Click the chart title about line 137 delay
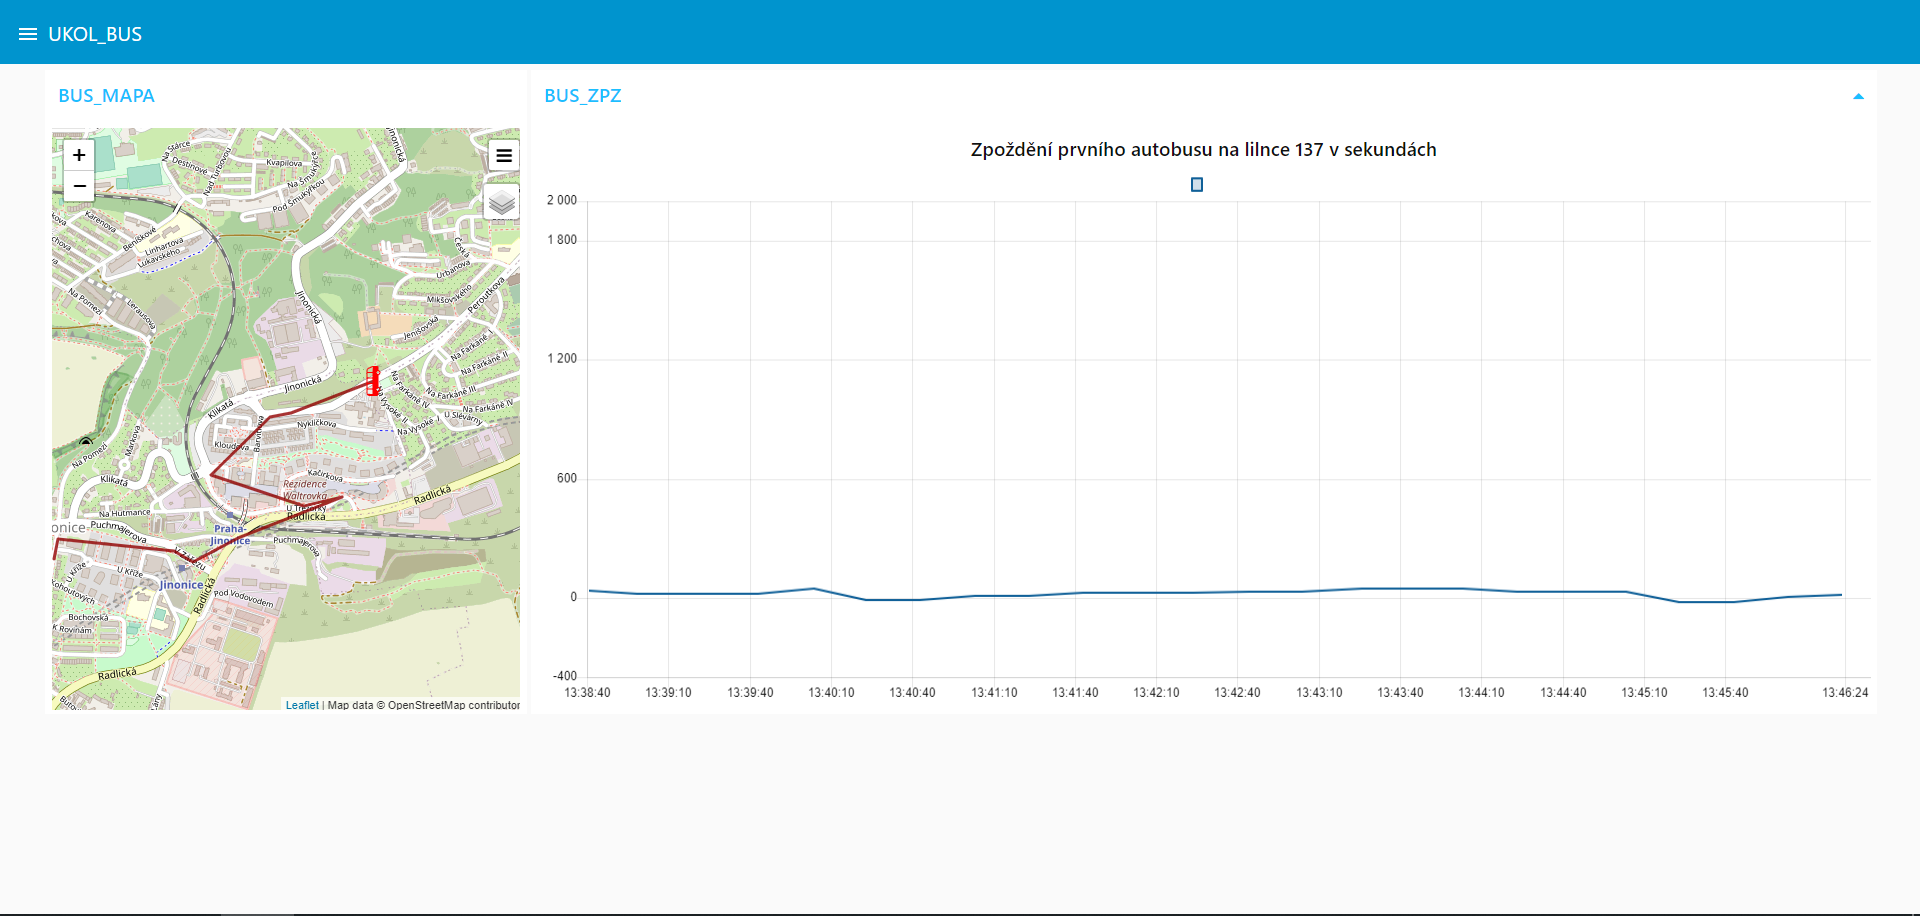 (1203, 150)
